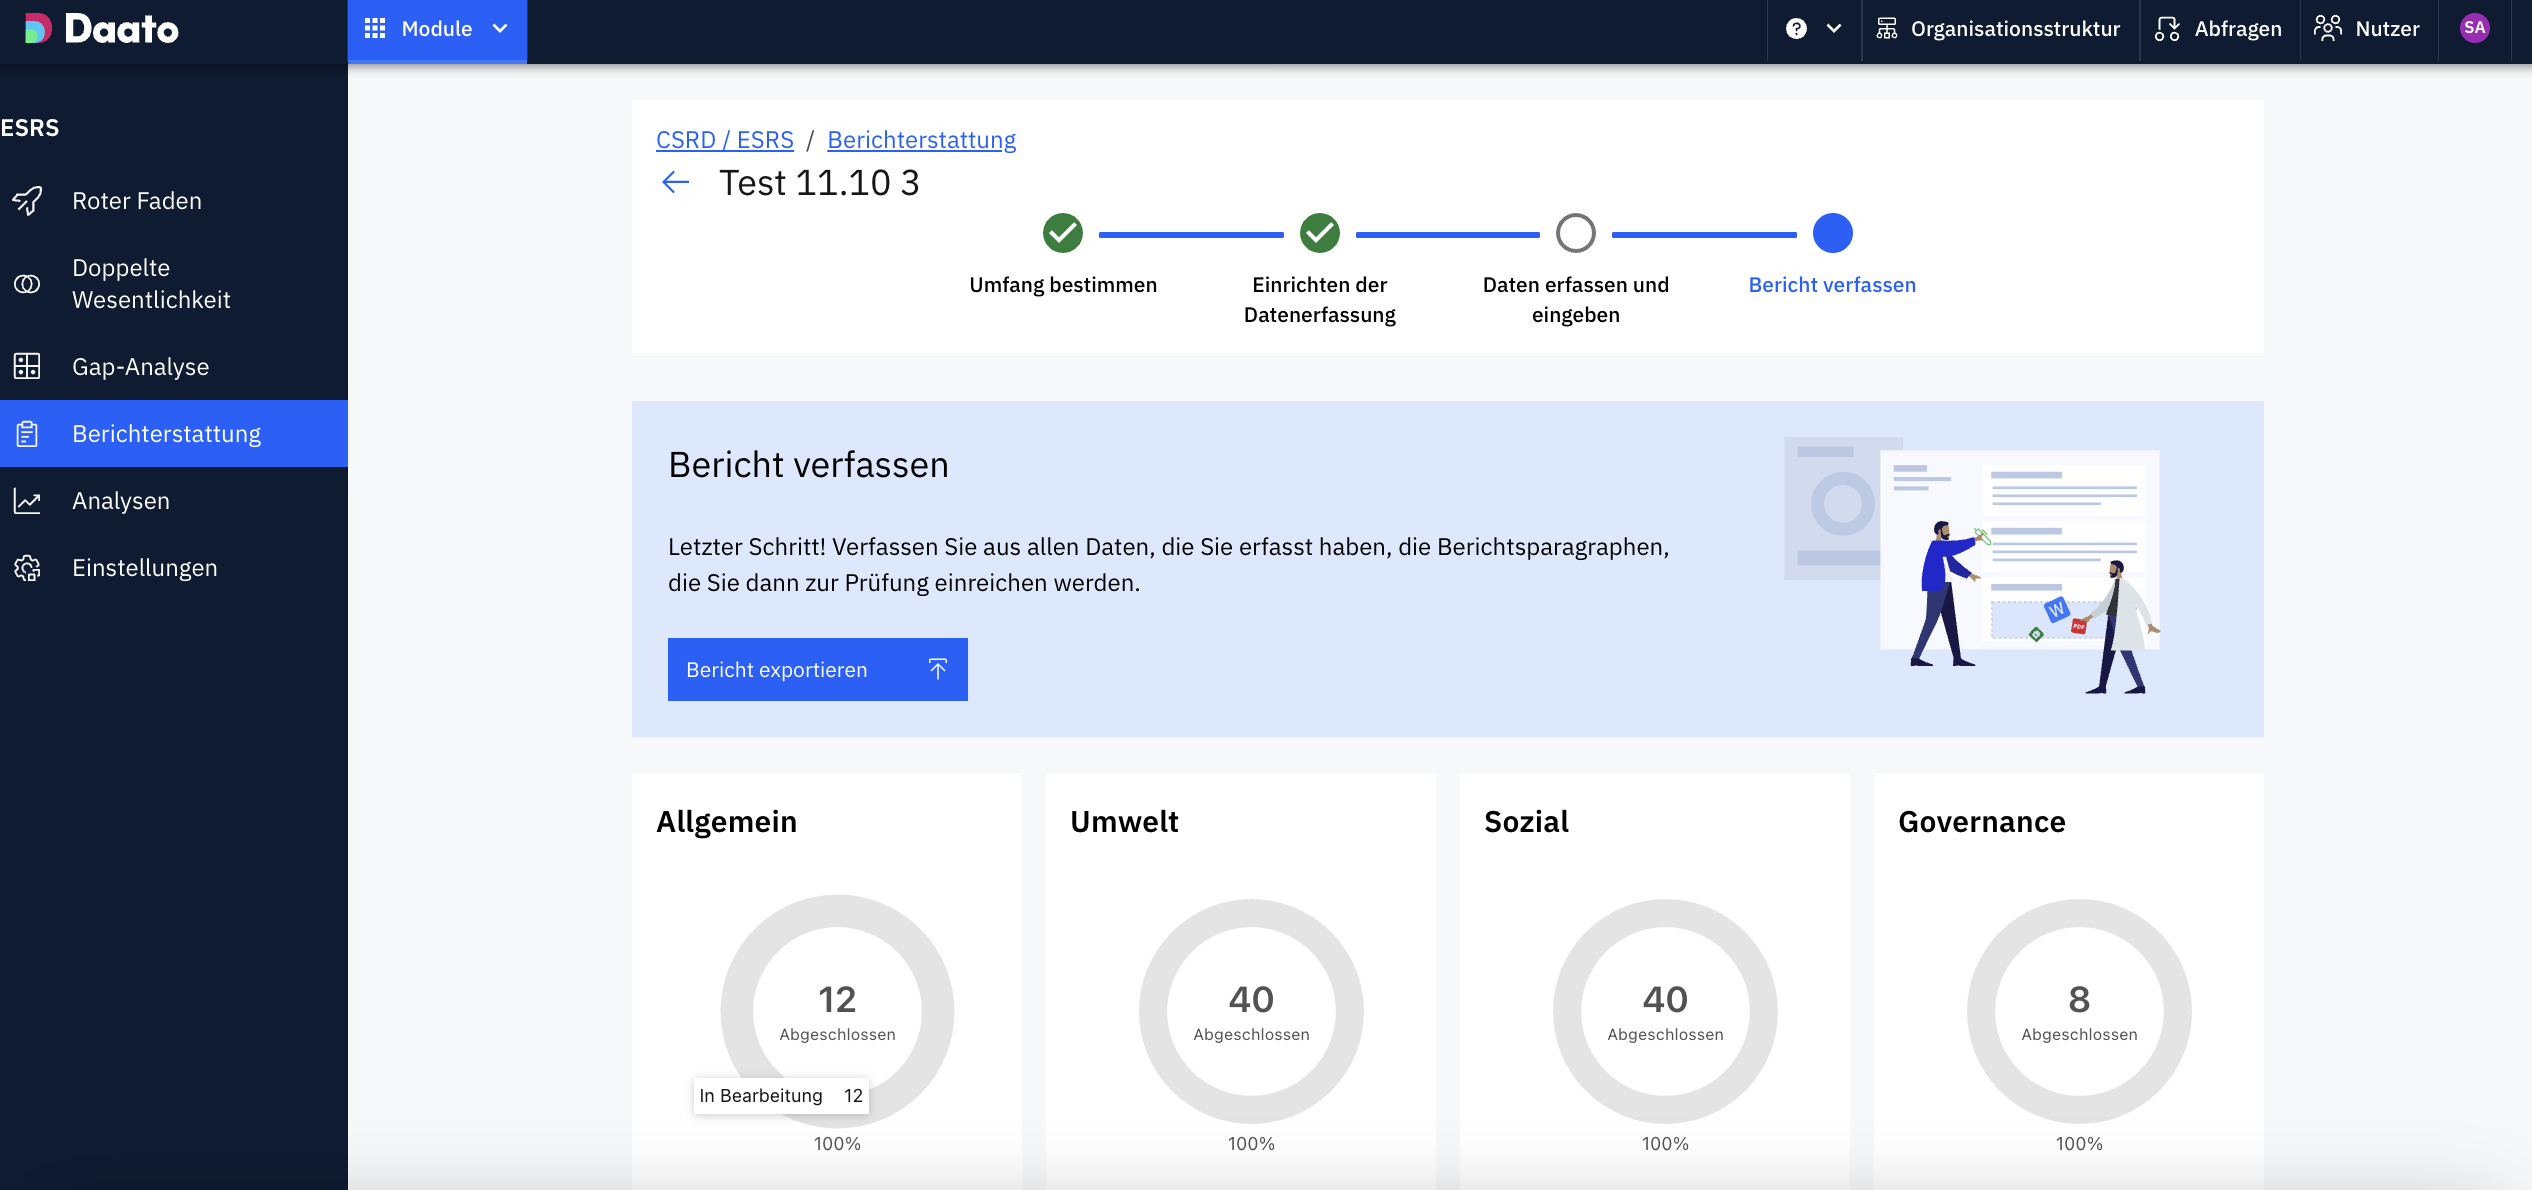Viewport: 2532px width, 1190px height.
Task: Click the chevron next to the help icon
Action: click(x=1834, y=29)
